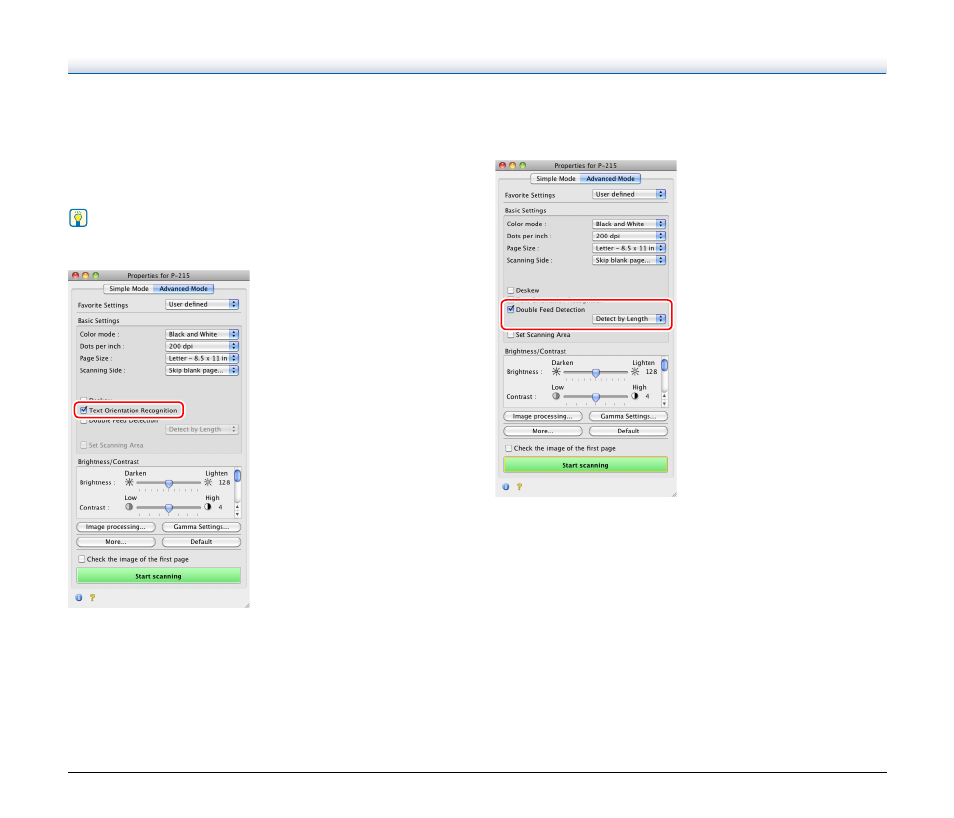This screenshot has height=818, width=954.
Task: Click Start scanning in right window
Action: pos(585,465)
